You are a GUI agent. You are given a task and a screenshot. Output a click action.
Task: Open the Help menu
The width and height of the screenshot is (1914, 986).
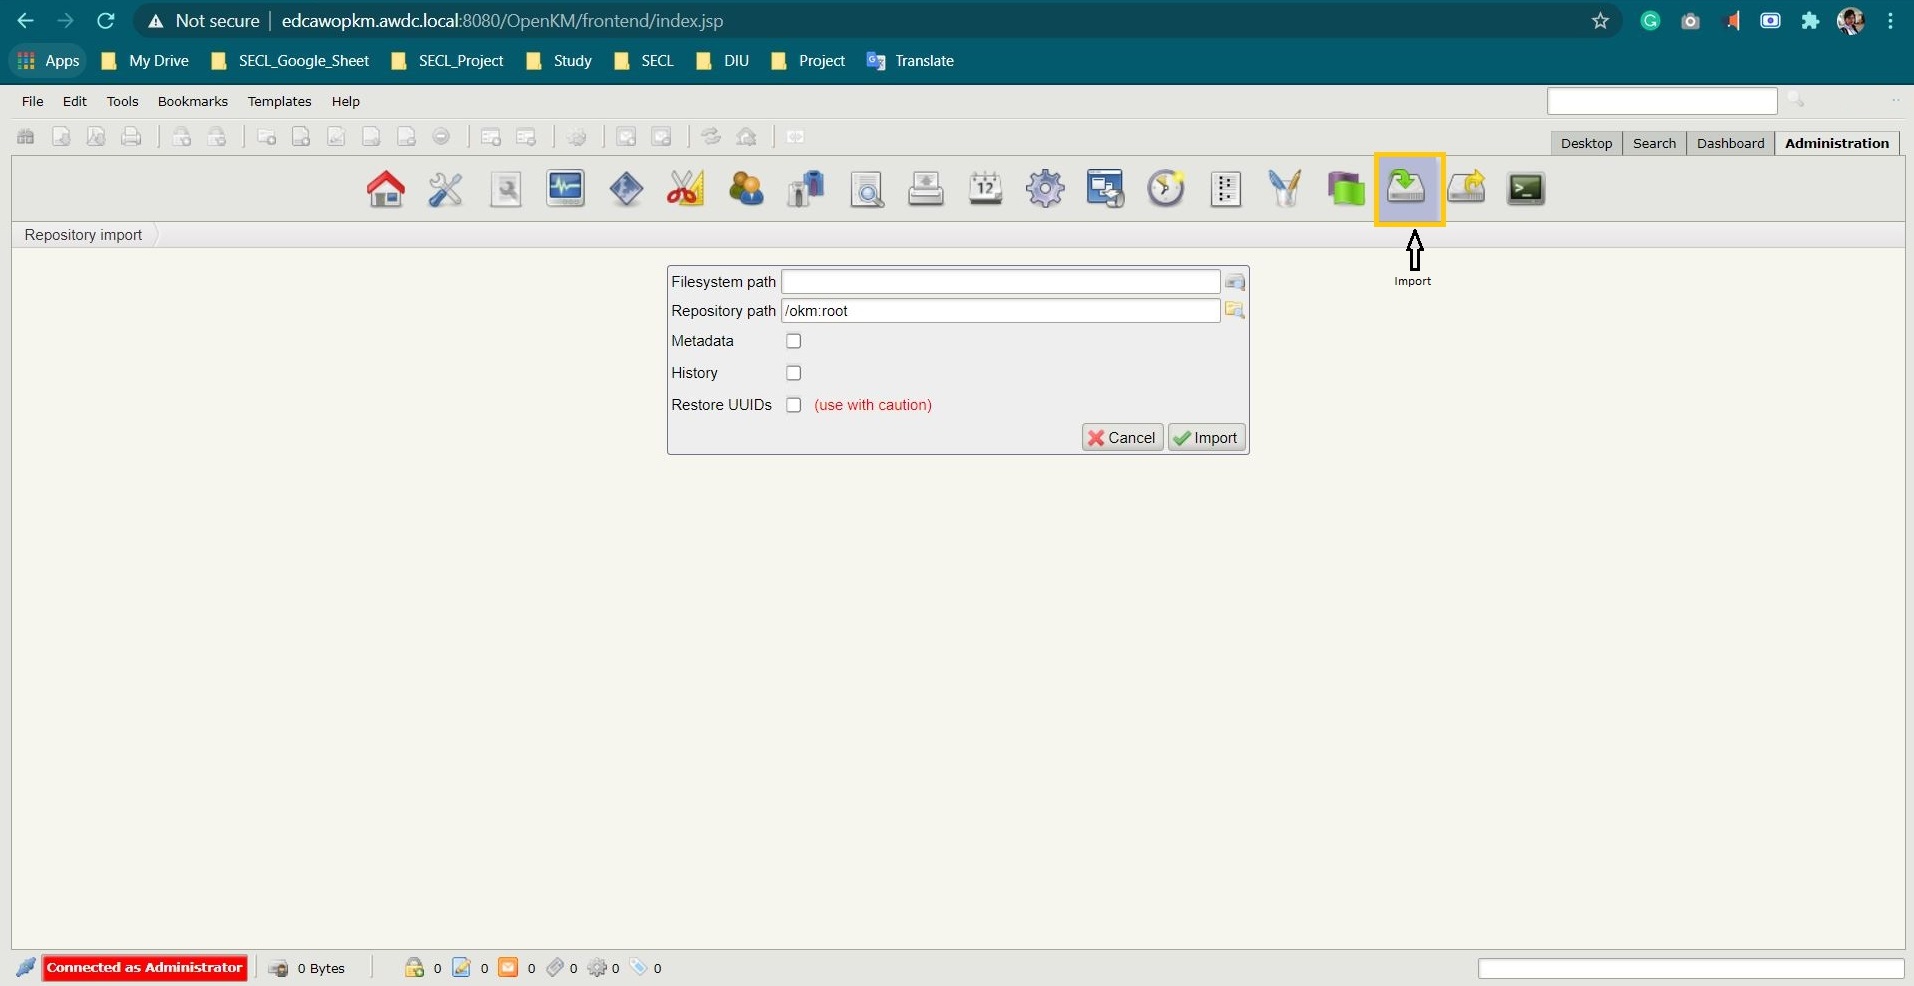(346, 101)
